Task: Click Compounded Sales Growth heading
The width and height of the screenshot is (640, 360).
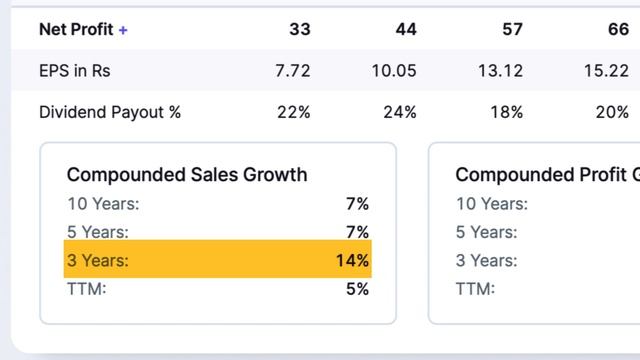Action: click(187, 175)
